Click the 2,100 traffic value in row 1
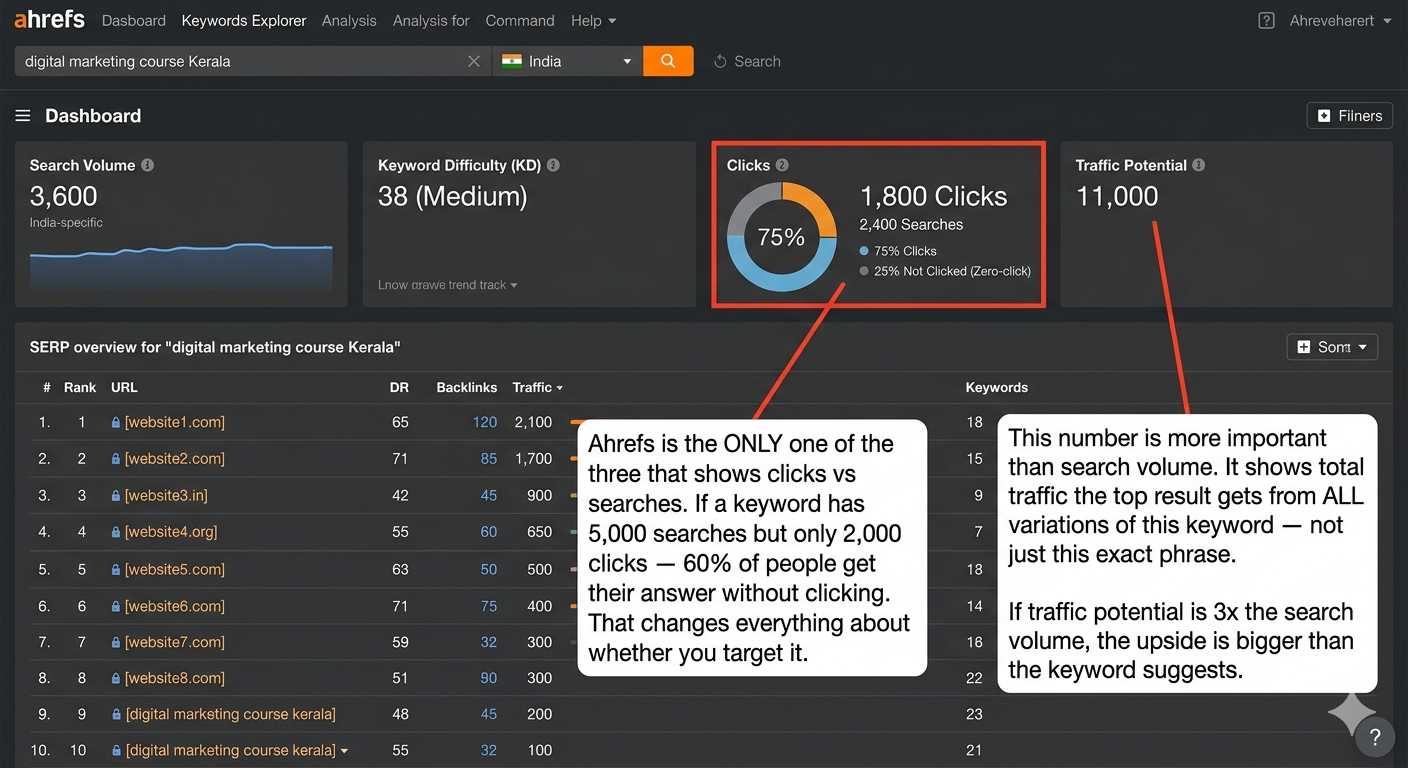The image size is (1408, 768). coord(533,422)
